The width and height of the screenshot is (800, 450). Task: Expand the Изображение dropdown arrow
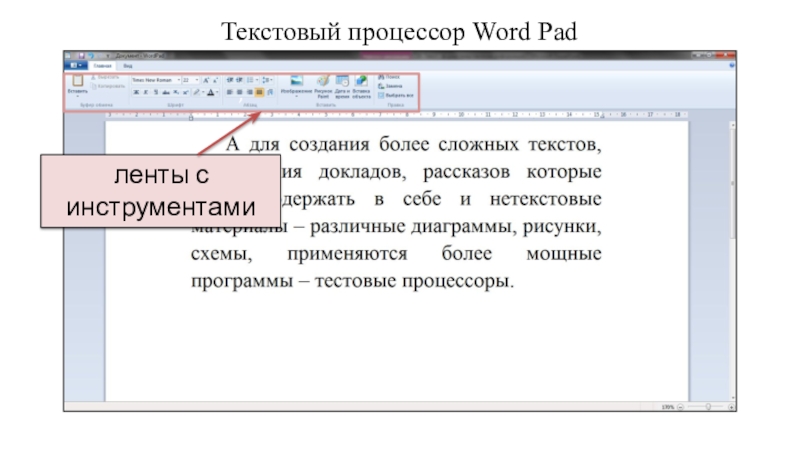tap(296, 96)
